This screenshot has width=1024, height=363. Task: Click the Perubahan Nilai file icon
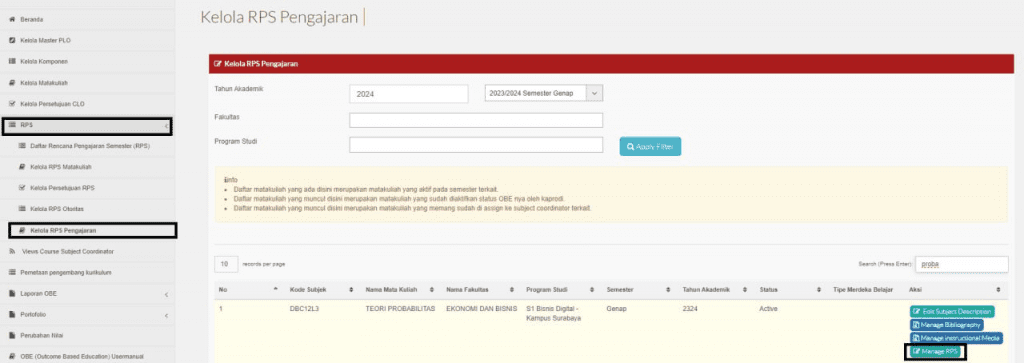pyautogui.click(x=12, y=336)
